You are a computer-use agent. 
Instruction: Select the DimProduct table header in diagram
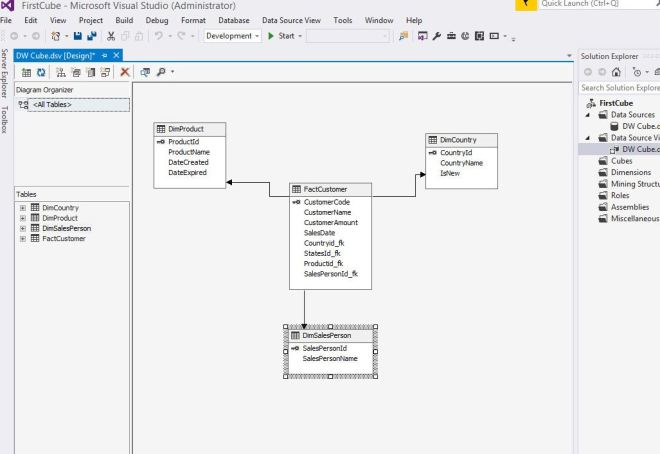(x=190, y=129)
